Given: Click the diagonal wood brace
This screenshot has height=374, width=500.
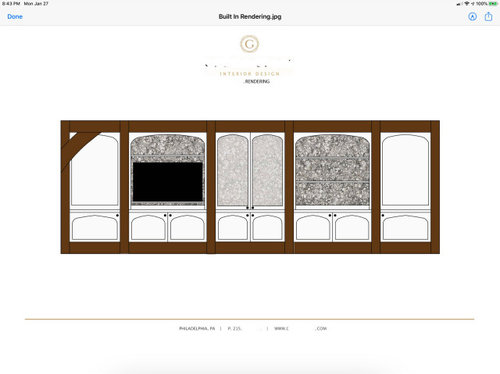Looking at the screenshot, I should point(79,149).
